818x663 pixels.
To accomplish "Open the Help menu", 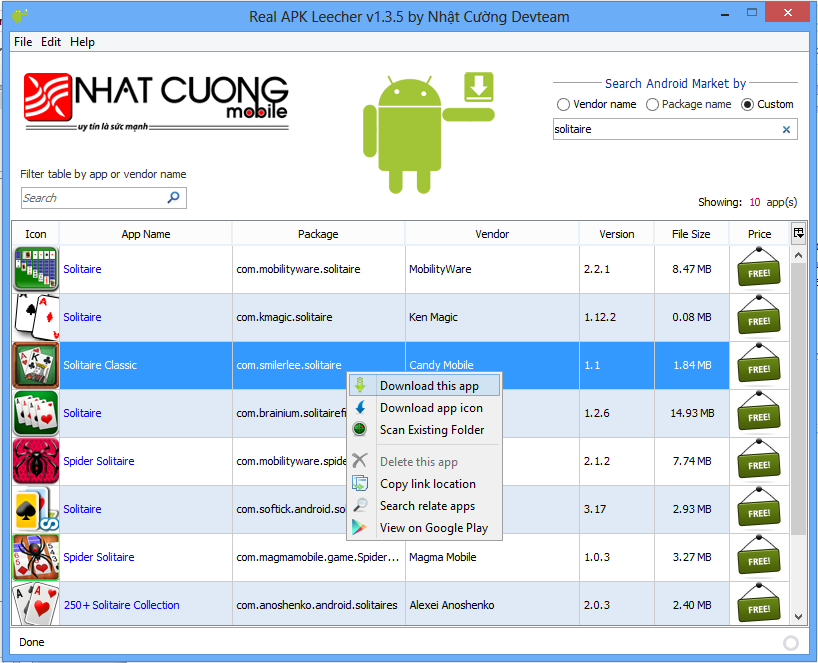I will tap(82, 42).
